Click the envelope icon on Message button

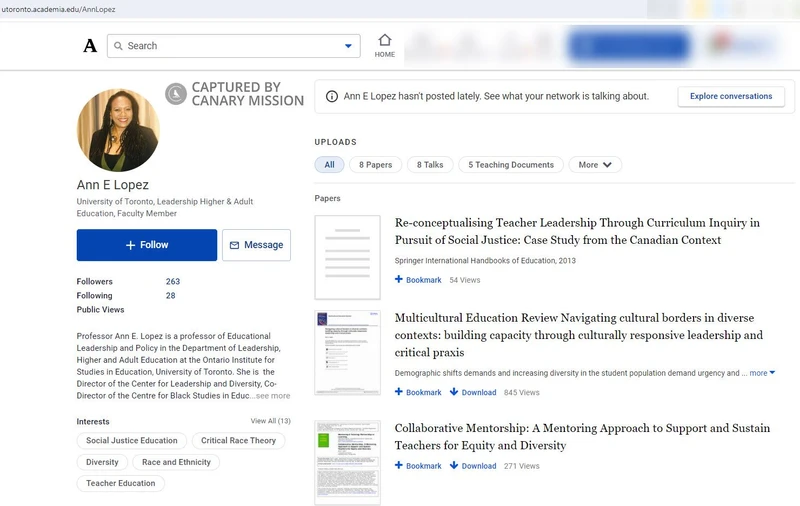(234, 245)
